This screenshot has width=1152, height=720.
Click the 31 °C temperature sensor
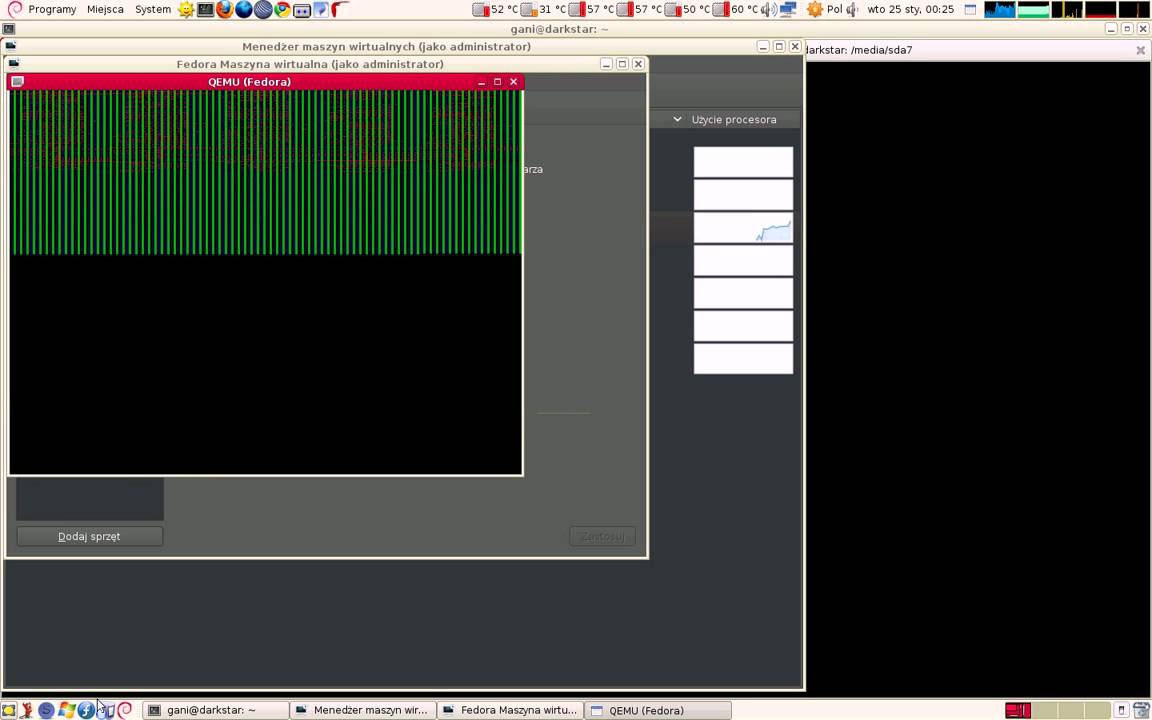click(x=544, y=10)
